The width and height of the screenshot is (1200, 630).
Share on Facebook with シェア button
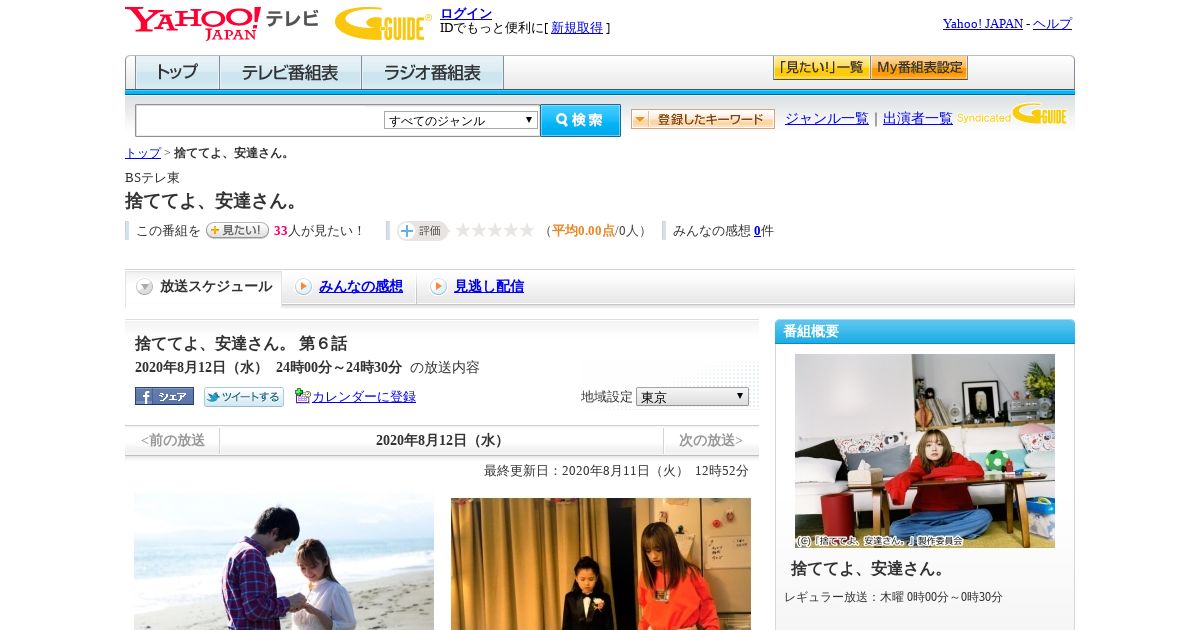pos(164,396)
